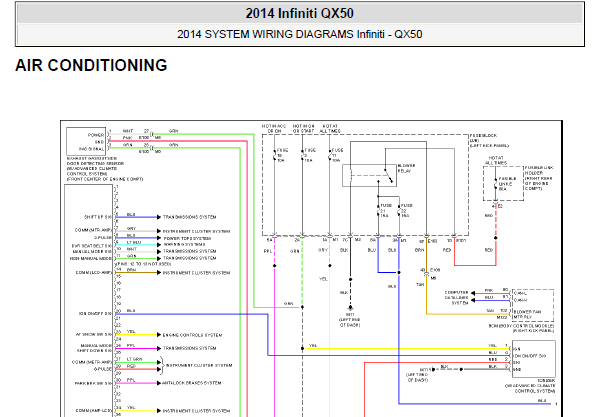Click 'INSTRUMENT CLUSTER SYSTEM' beside the pin 27/28 brace
The width and height of the screenshot is (602, 417).
pyautogui.click(x=199, y=366)
